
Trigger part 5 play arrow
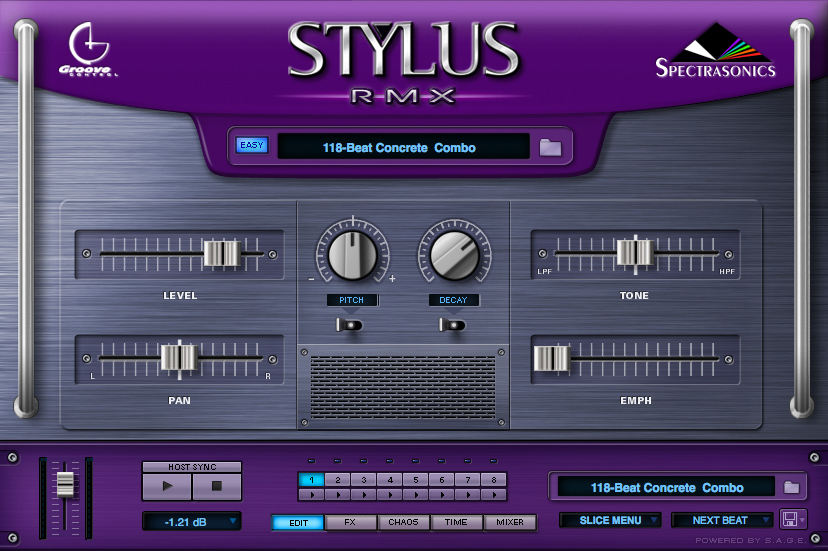click(x=416, y=495)
